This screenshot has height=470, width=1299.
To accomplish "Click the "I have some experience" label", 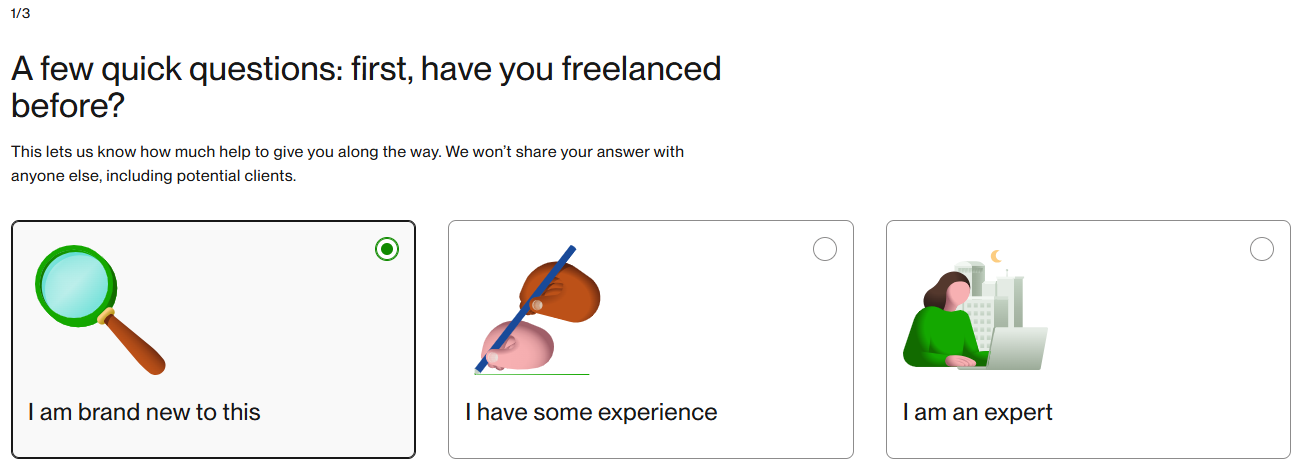I will click(x=591, y=412).
